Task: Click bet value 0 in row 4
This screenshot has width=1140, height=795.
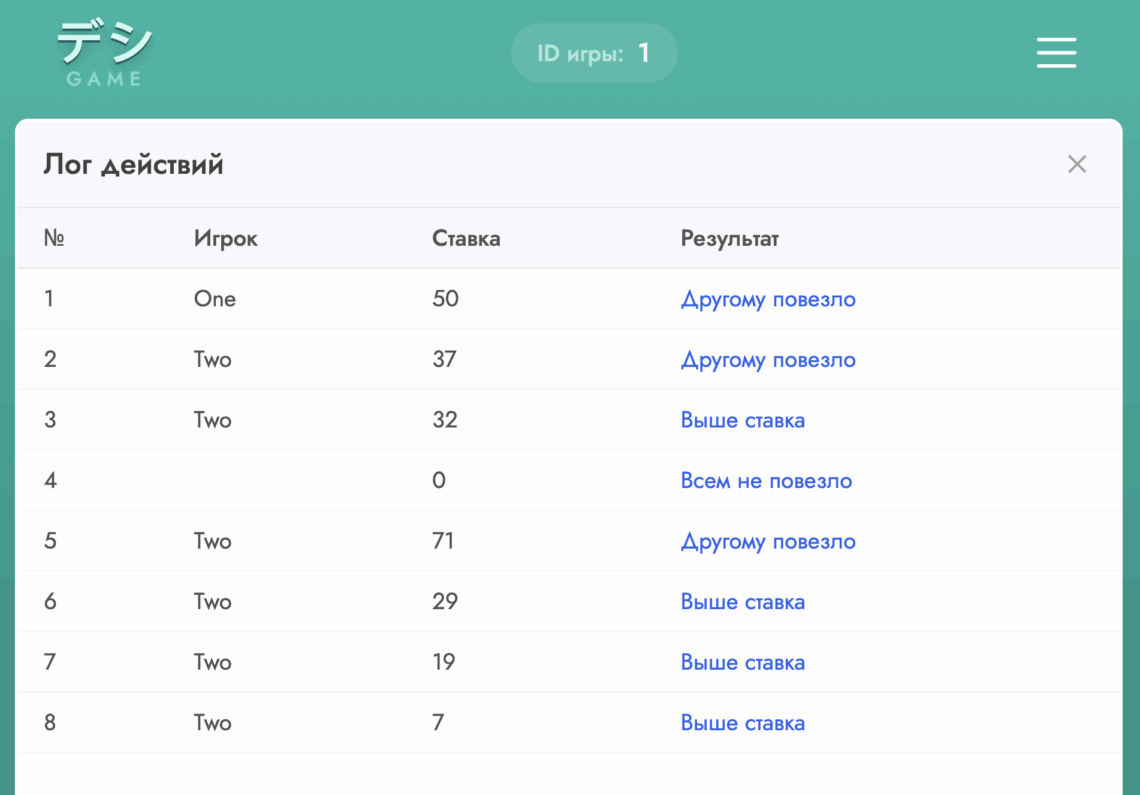Action: coord(439,481)
